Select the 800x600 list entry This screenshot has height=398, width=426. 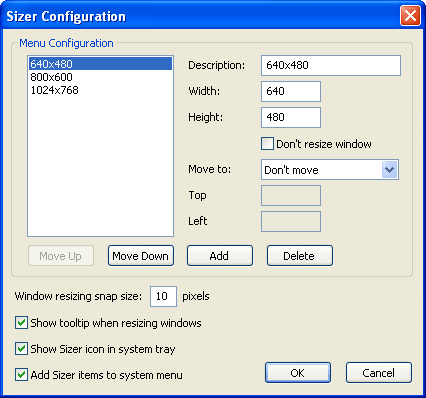(x=100, y=77)
